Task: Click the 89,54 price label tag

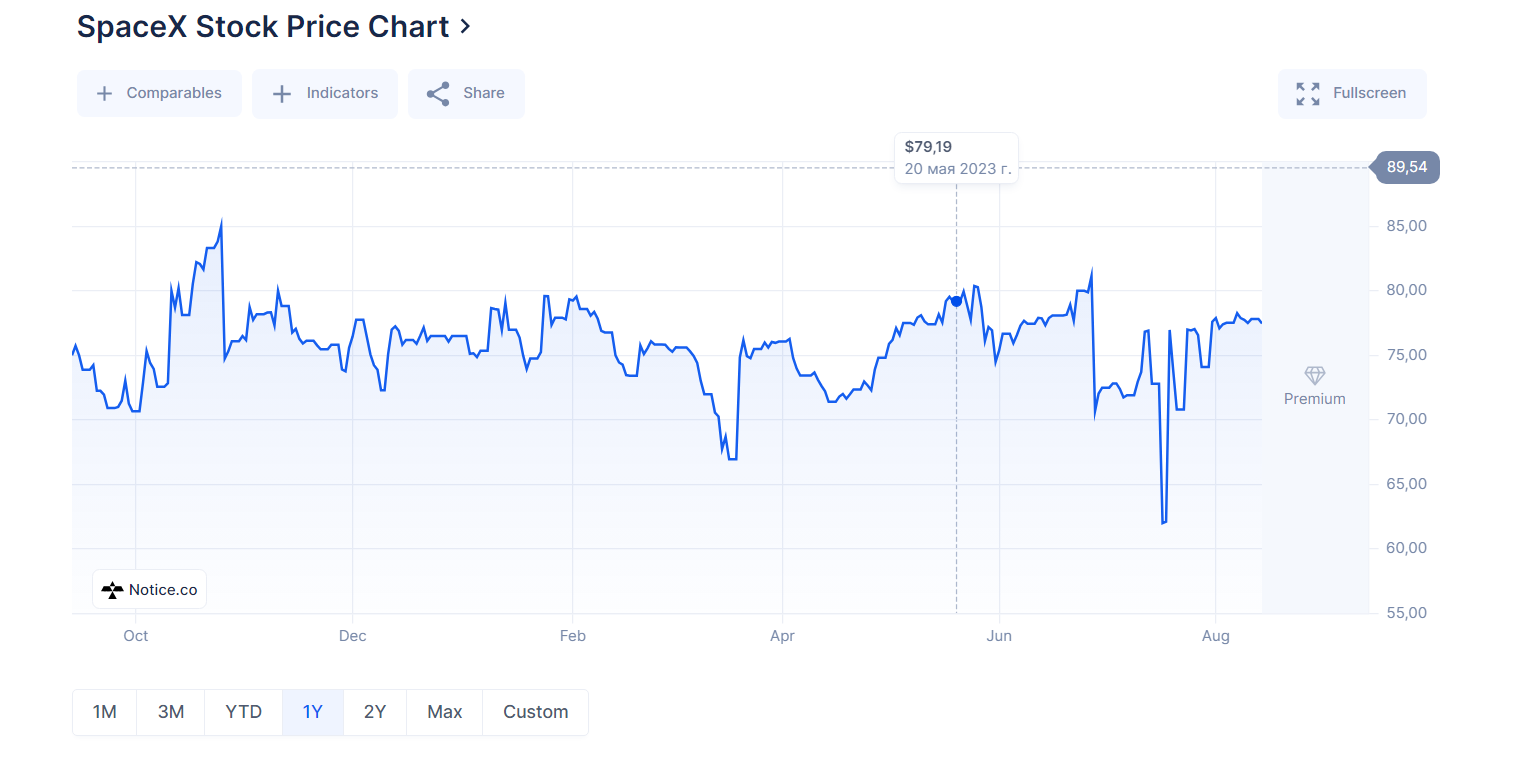Action: (1406, 167)
